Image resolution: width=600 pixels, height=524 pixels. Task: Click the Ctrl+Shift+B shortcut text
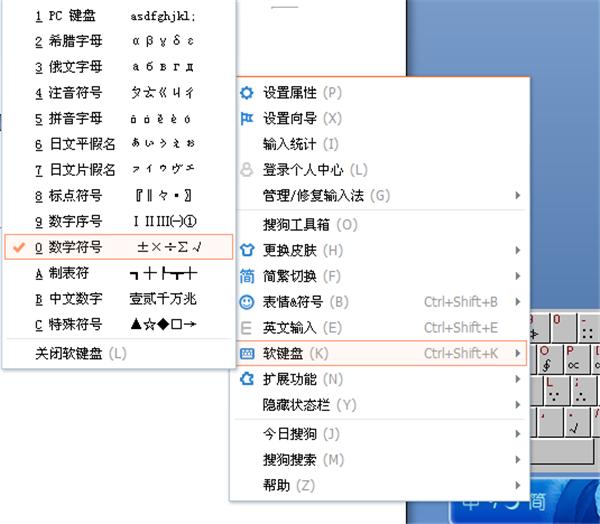pos(461,302)
